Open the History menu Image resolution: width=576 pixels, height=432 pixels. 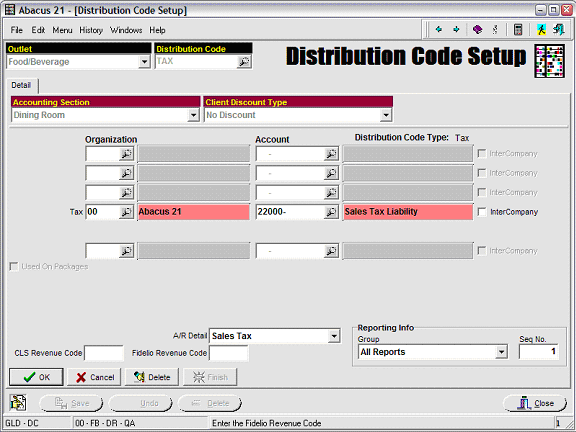[91, 30]
